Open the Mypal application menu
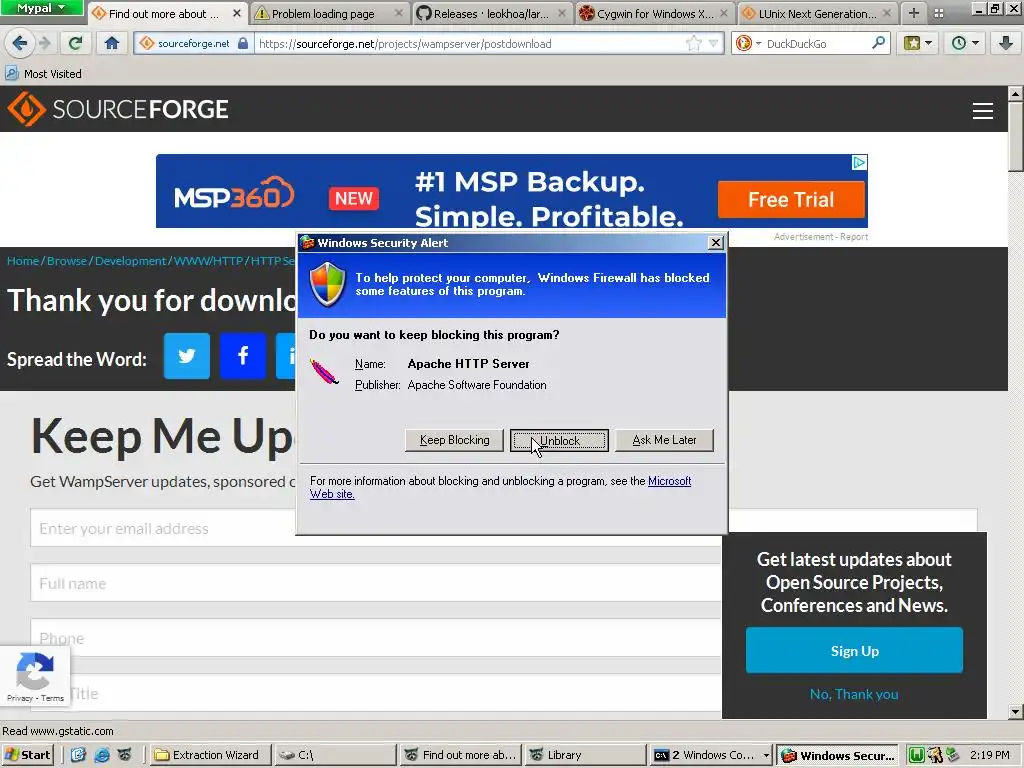 pyautogui.click(x=41, y=8)
